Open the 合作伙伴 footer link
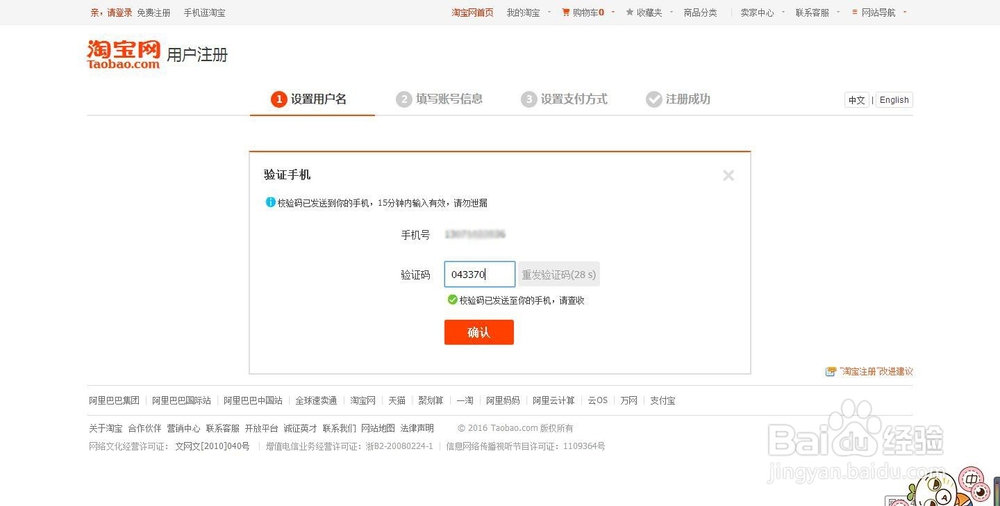The height and width of the screenshot is (506, 1000). (145, 428)
